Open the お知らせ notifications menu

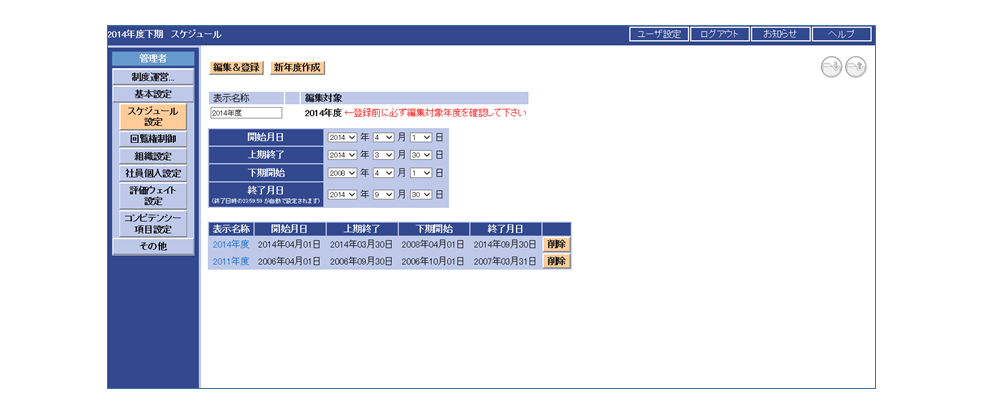[x=780, y=34]
